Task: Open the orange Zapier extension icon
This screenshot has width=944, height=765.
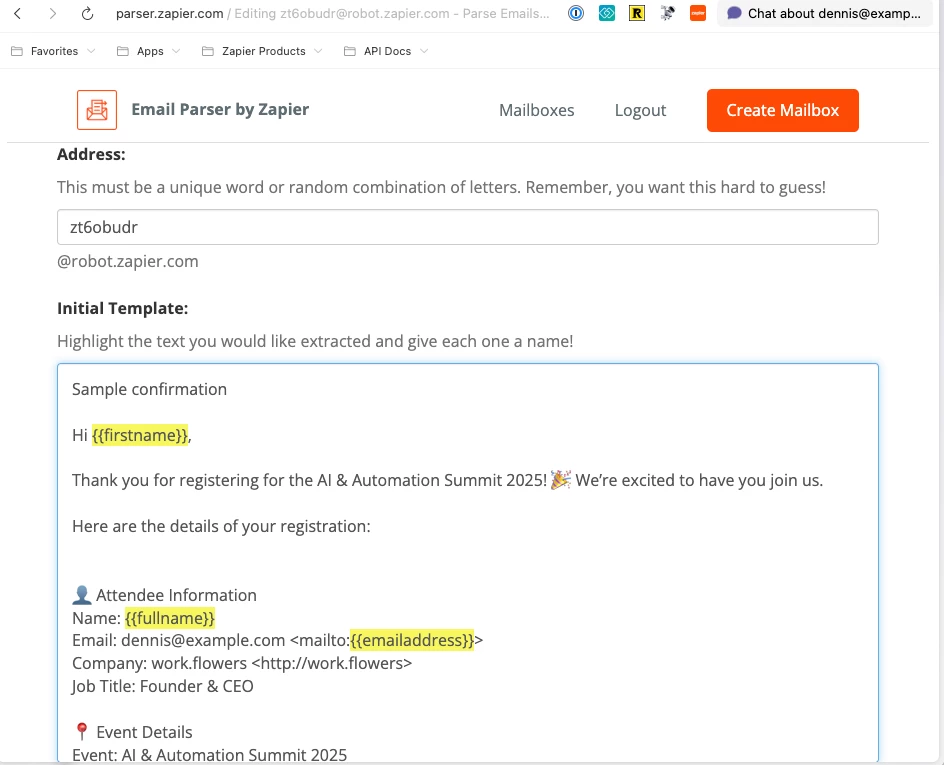Action: [698, 13]
